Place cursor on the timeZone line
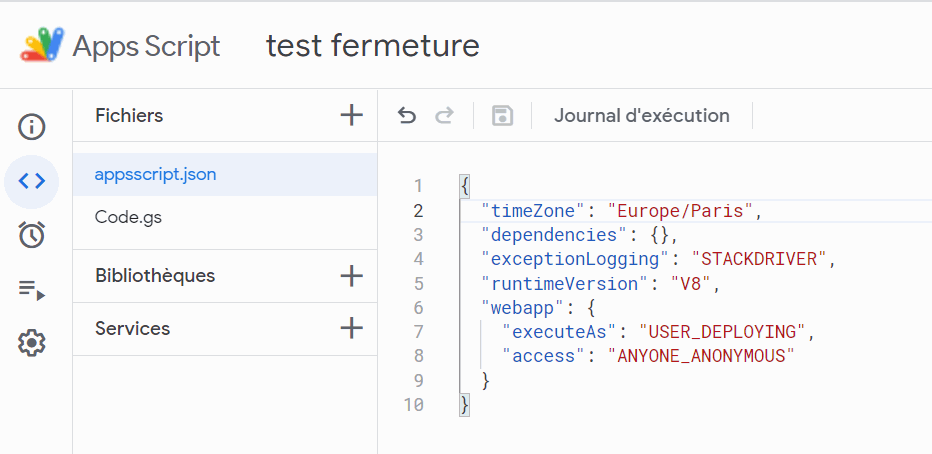The image size is (932, 454). 620,211
